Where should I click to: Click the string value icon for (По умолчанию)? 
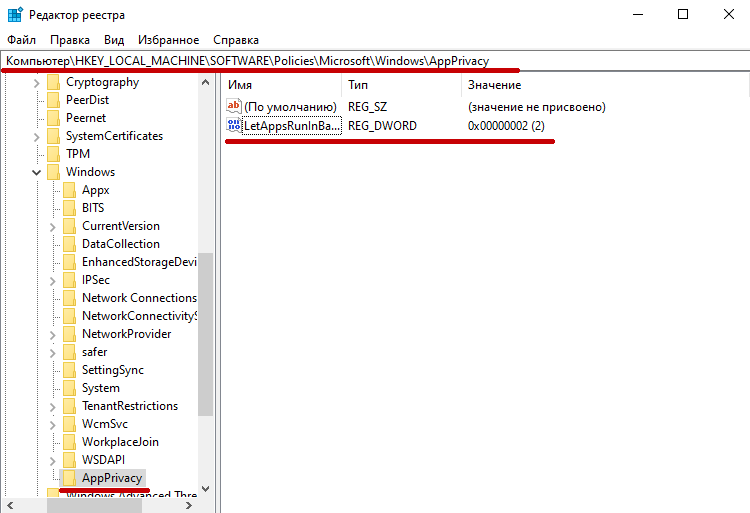(233, 106)
